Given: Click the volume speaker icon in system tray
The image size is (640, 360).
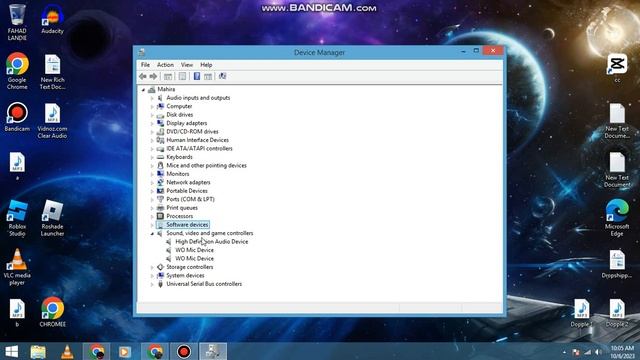Looking at the screenshot, I should [598, 352].
